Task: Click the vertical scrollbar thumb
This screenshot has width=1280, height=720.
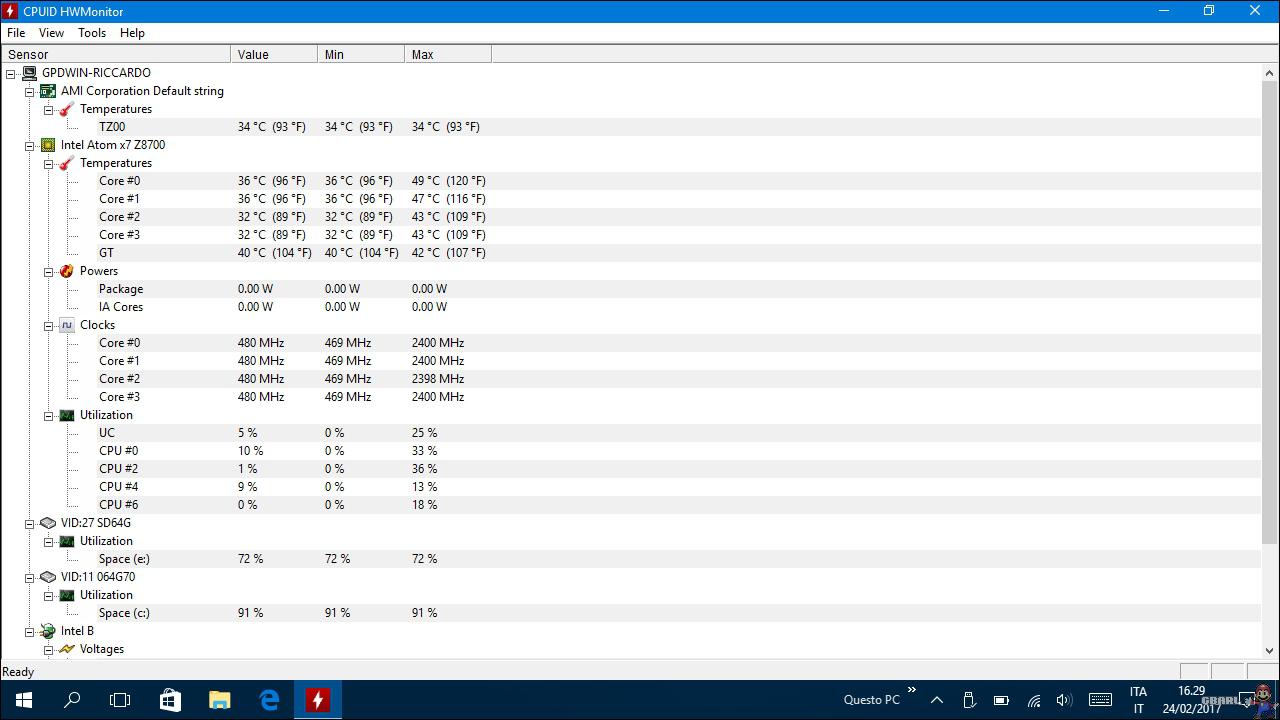Action: (1270, 312)
